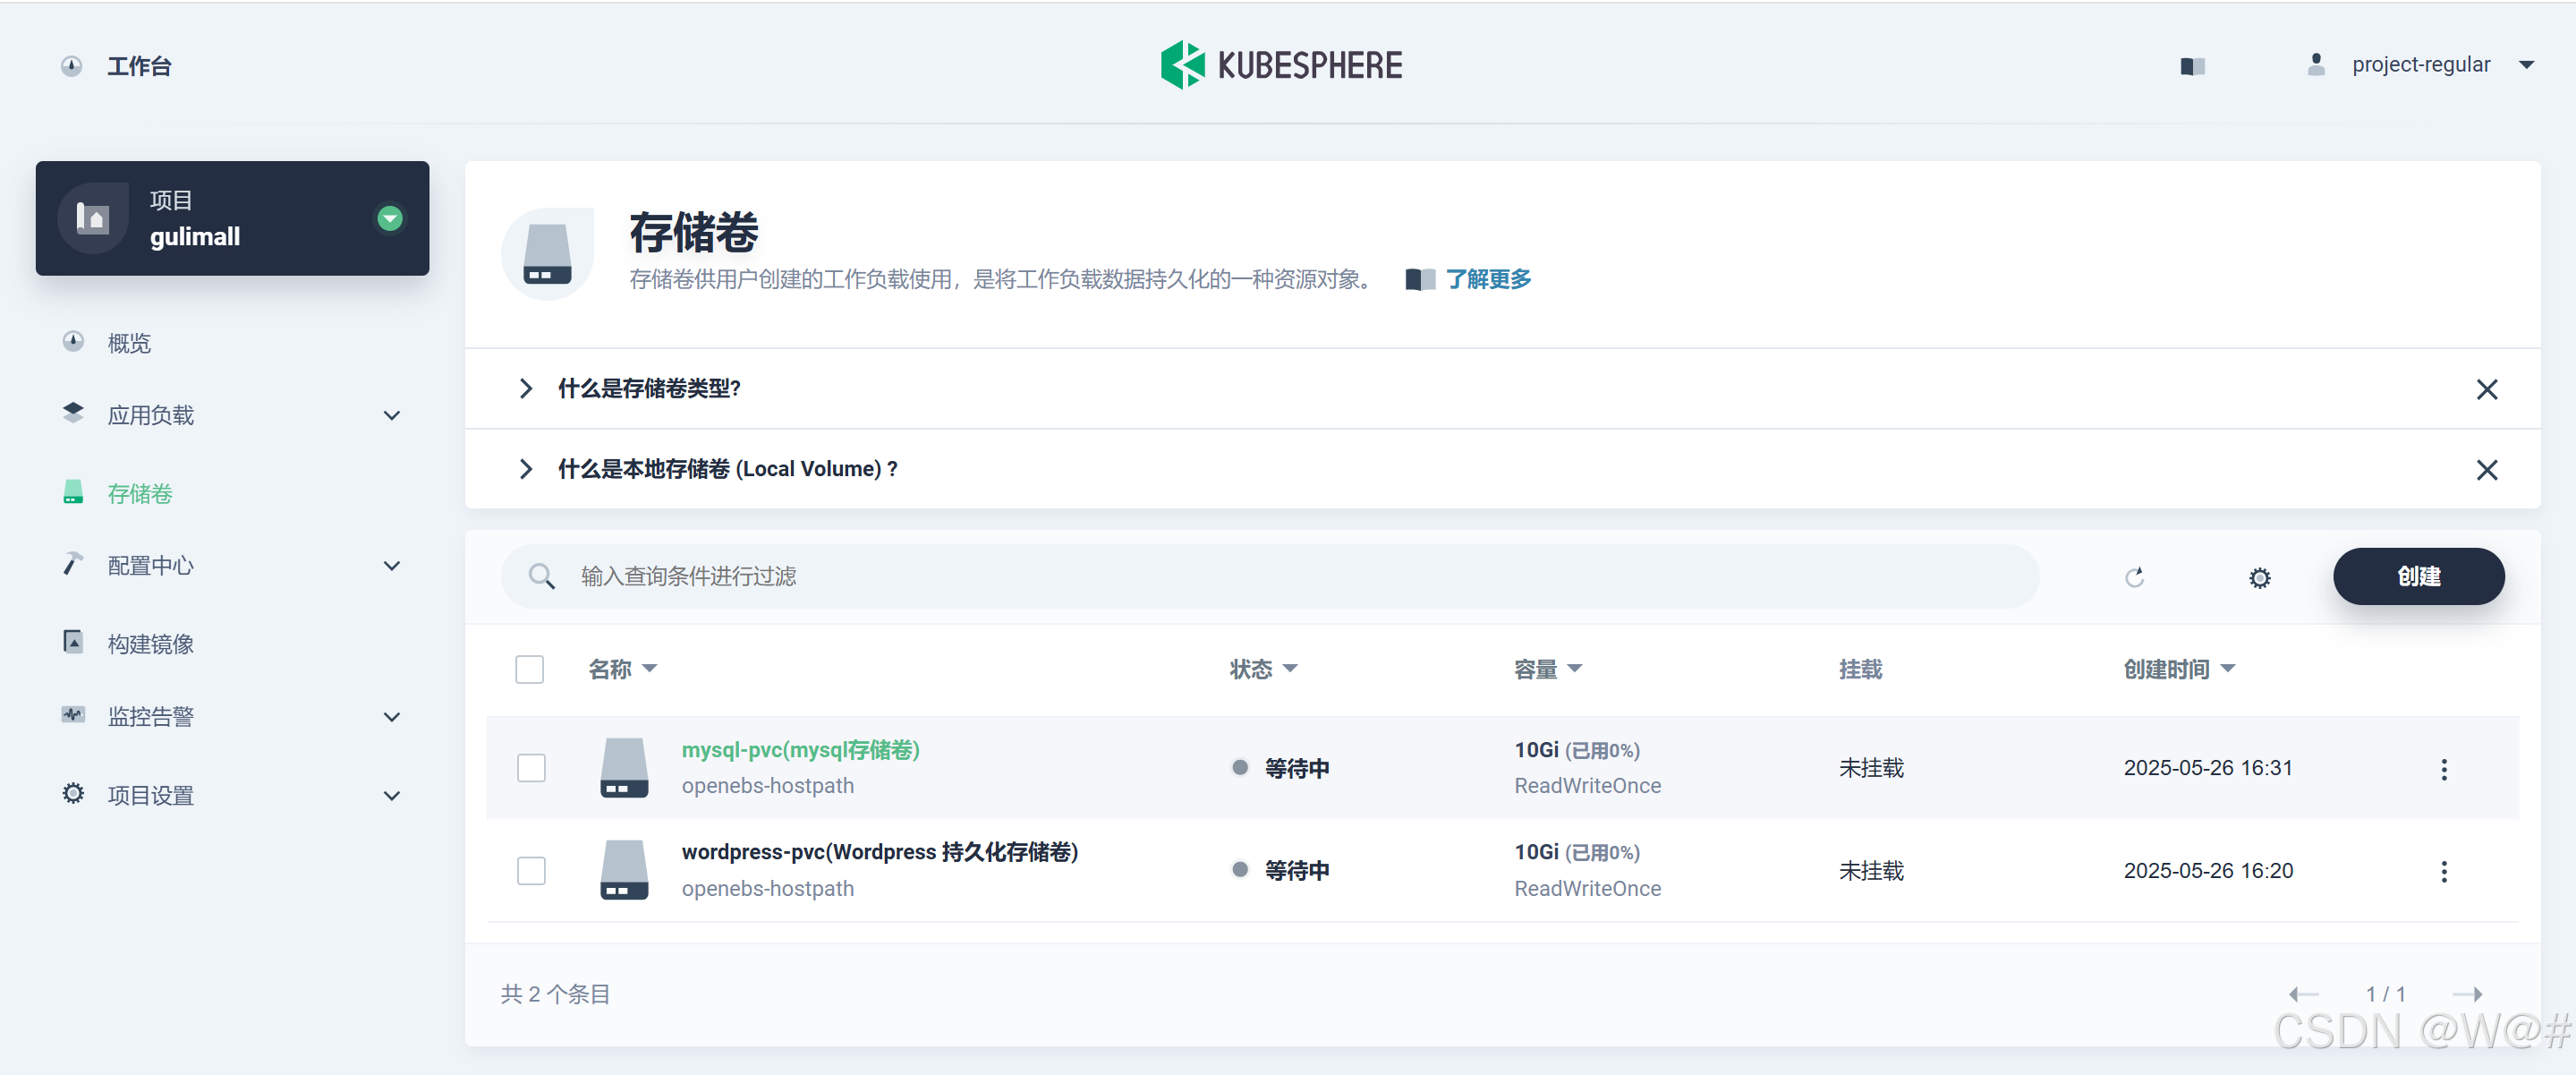Click the workbench dashboard icon in the header
Viewport: 2576px width, 1075px height.
72,66
